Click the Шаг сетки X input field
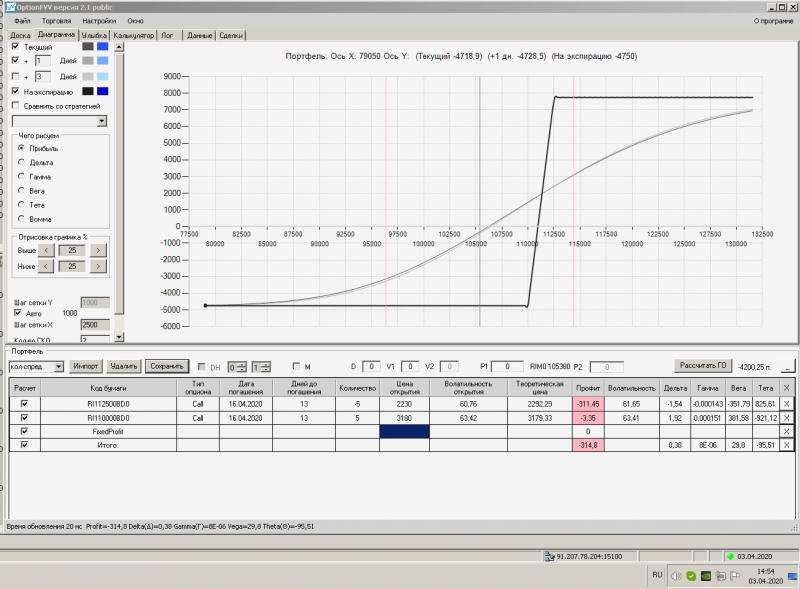 tap(95, 325)
